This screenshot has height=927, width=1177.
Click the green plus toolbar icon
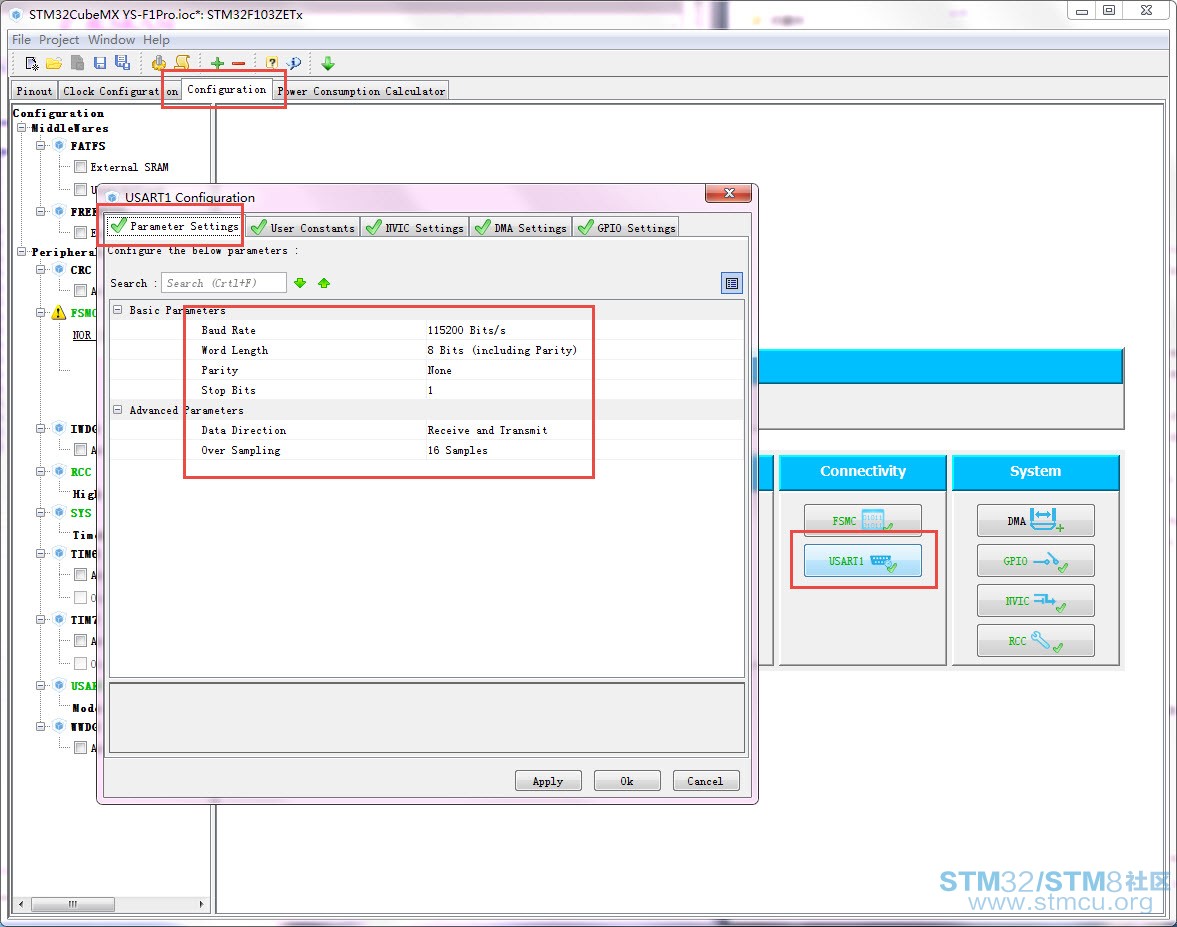[x=217, y=64]
